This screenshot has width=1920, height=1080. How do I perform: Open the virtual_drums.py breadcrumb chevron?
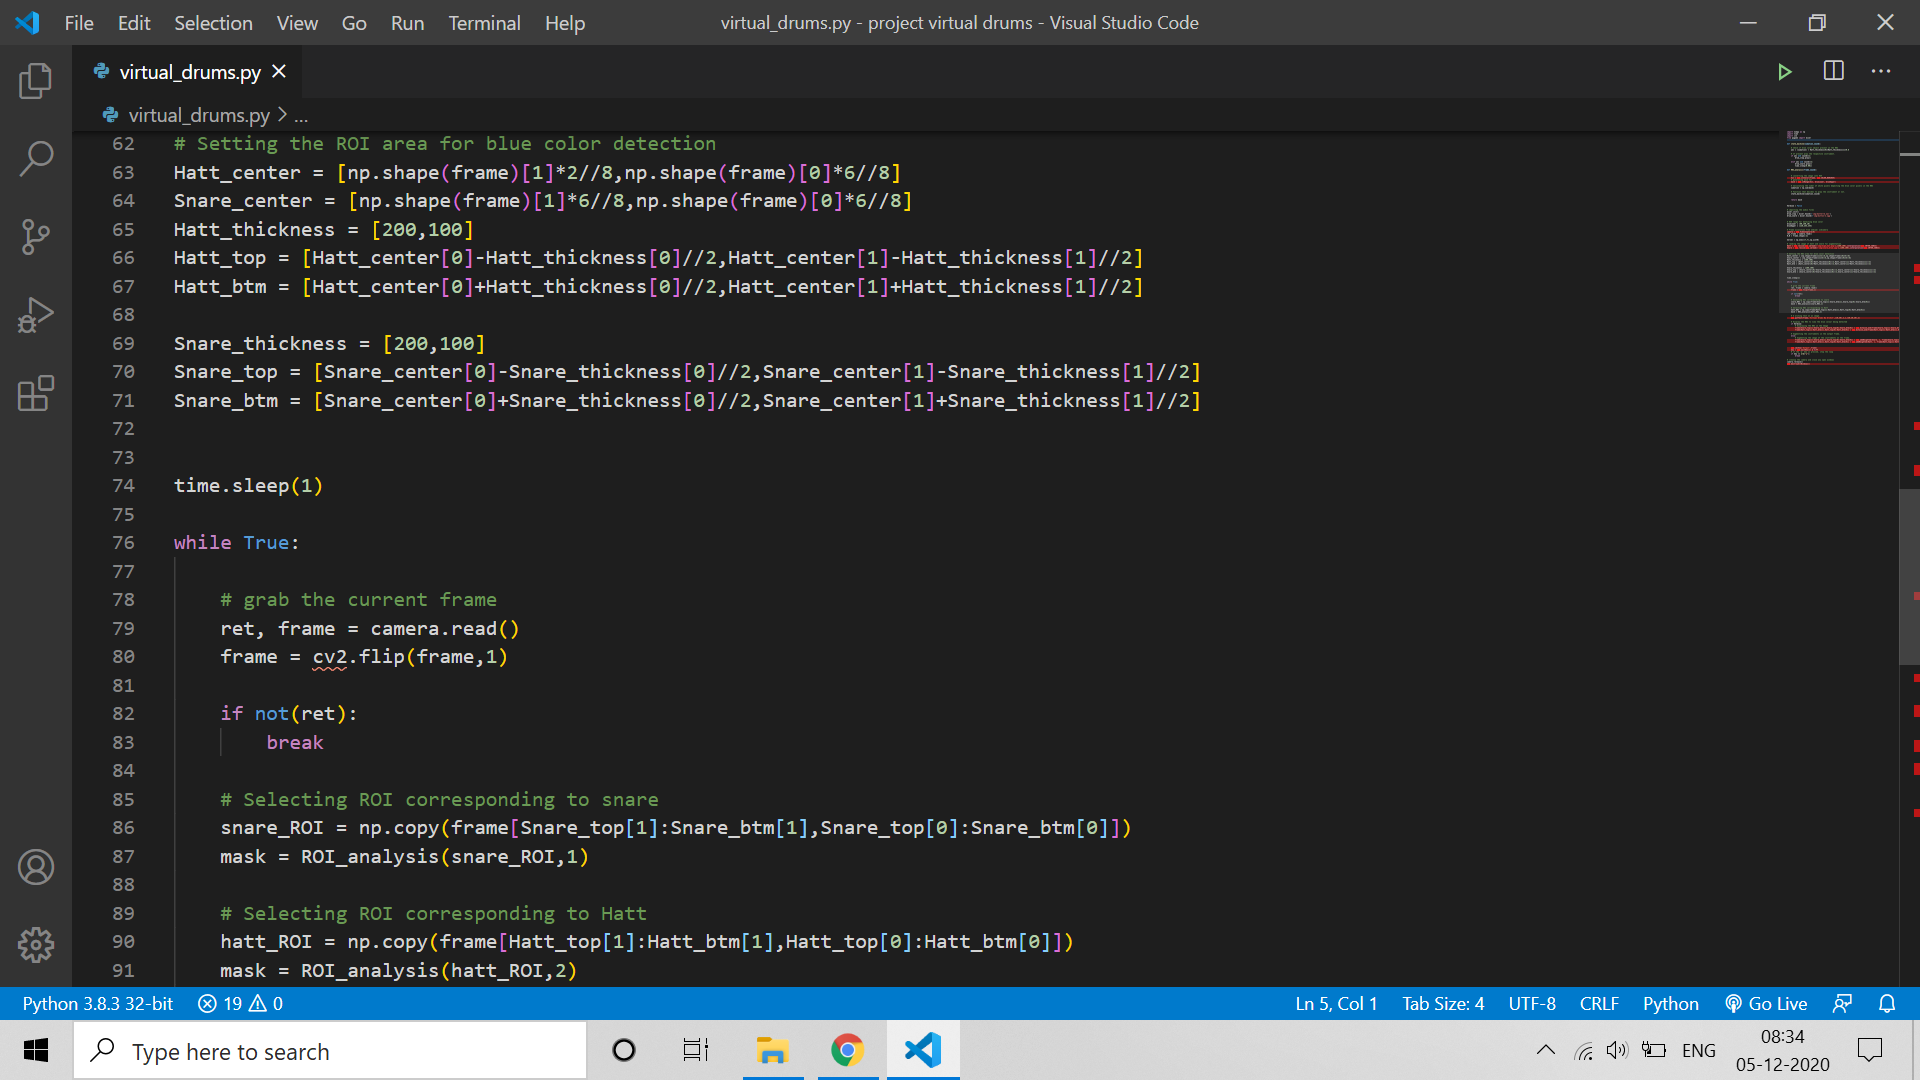[282, 115]
